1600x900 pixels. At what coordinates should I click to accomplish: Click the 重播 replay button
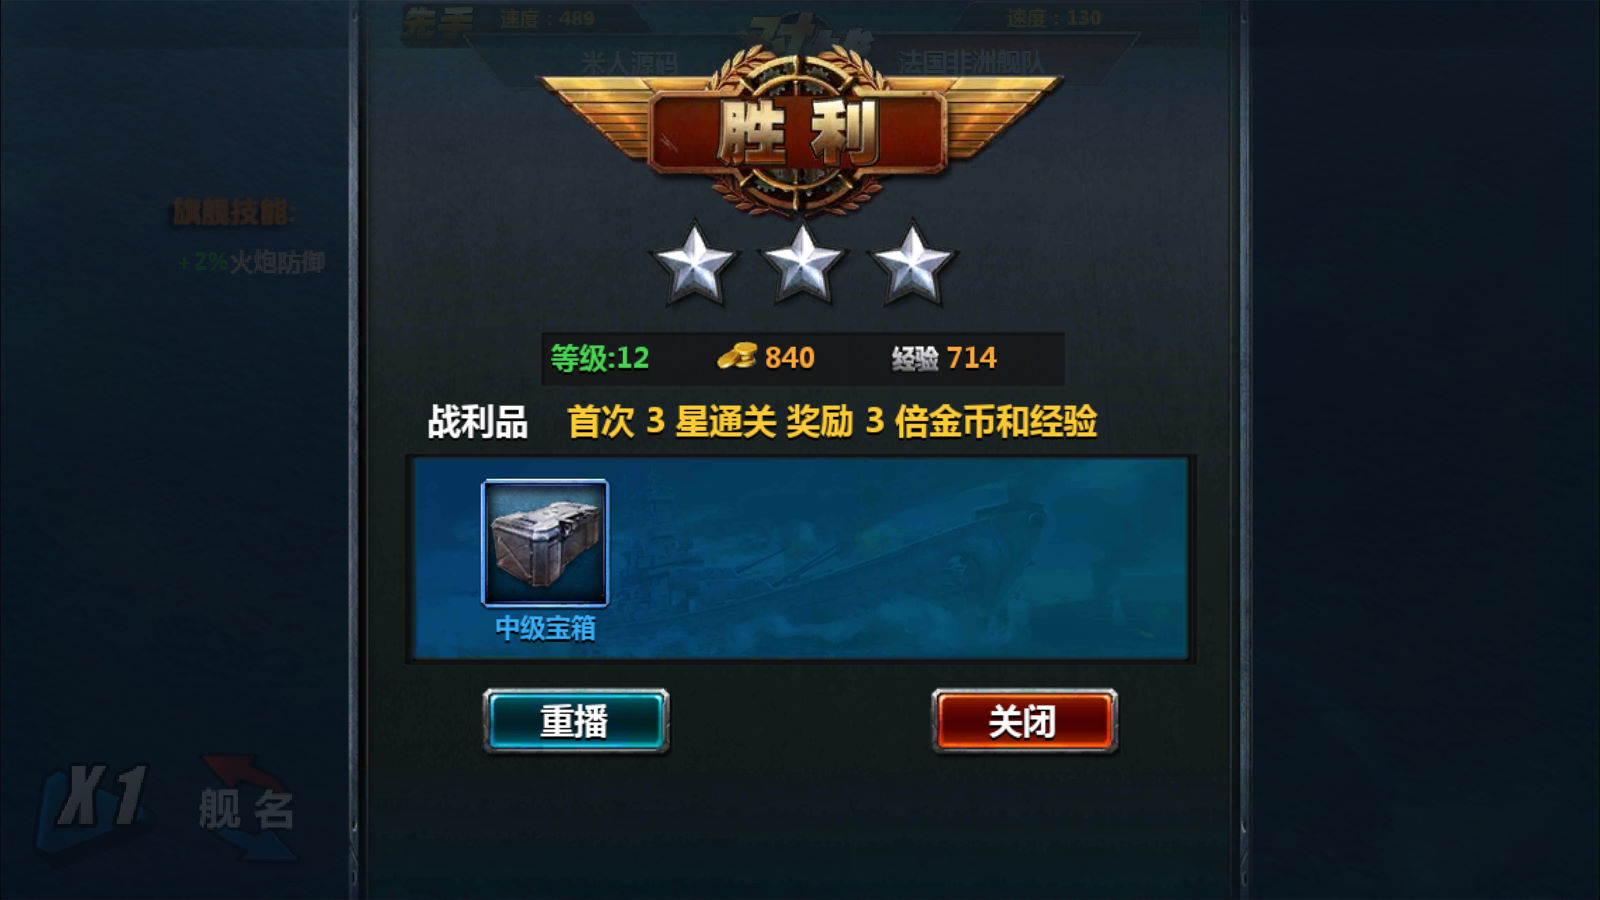pos(576,721)
